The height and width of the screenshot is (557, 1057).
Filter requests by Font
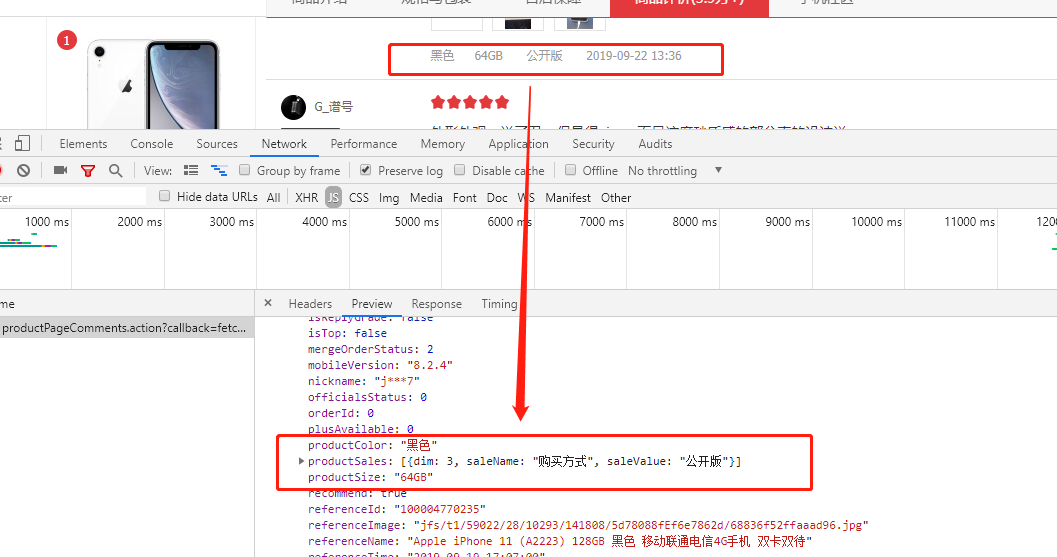click(464, 198)
